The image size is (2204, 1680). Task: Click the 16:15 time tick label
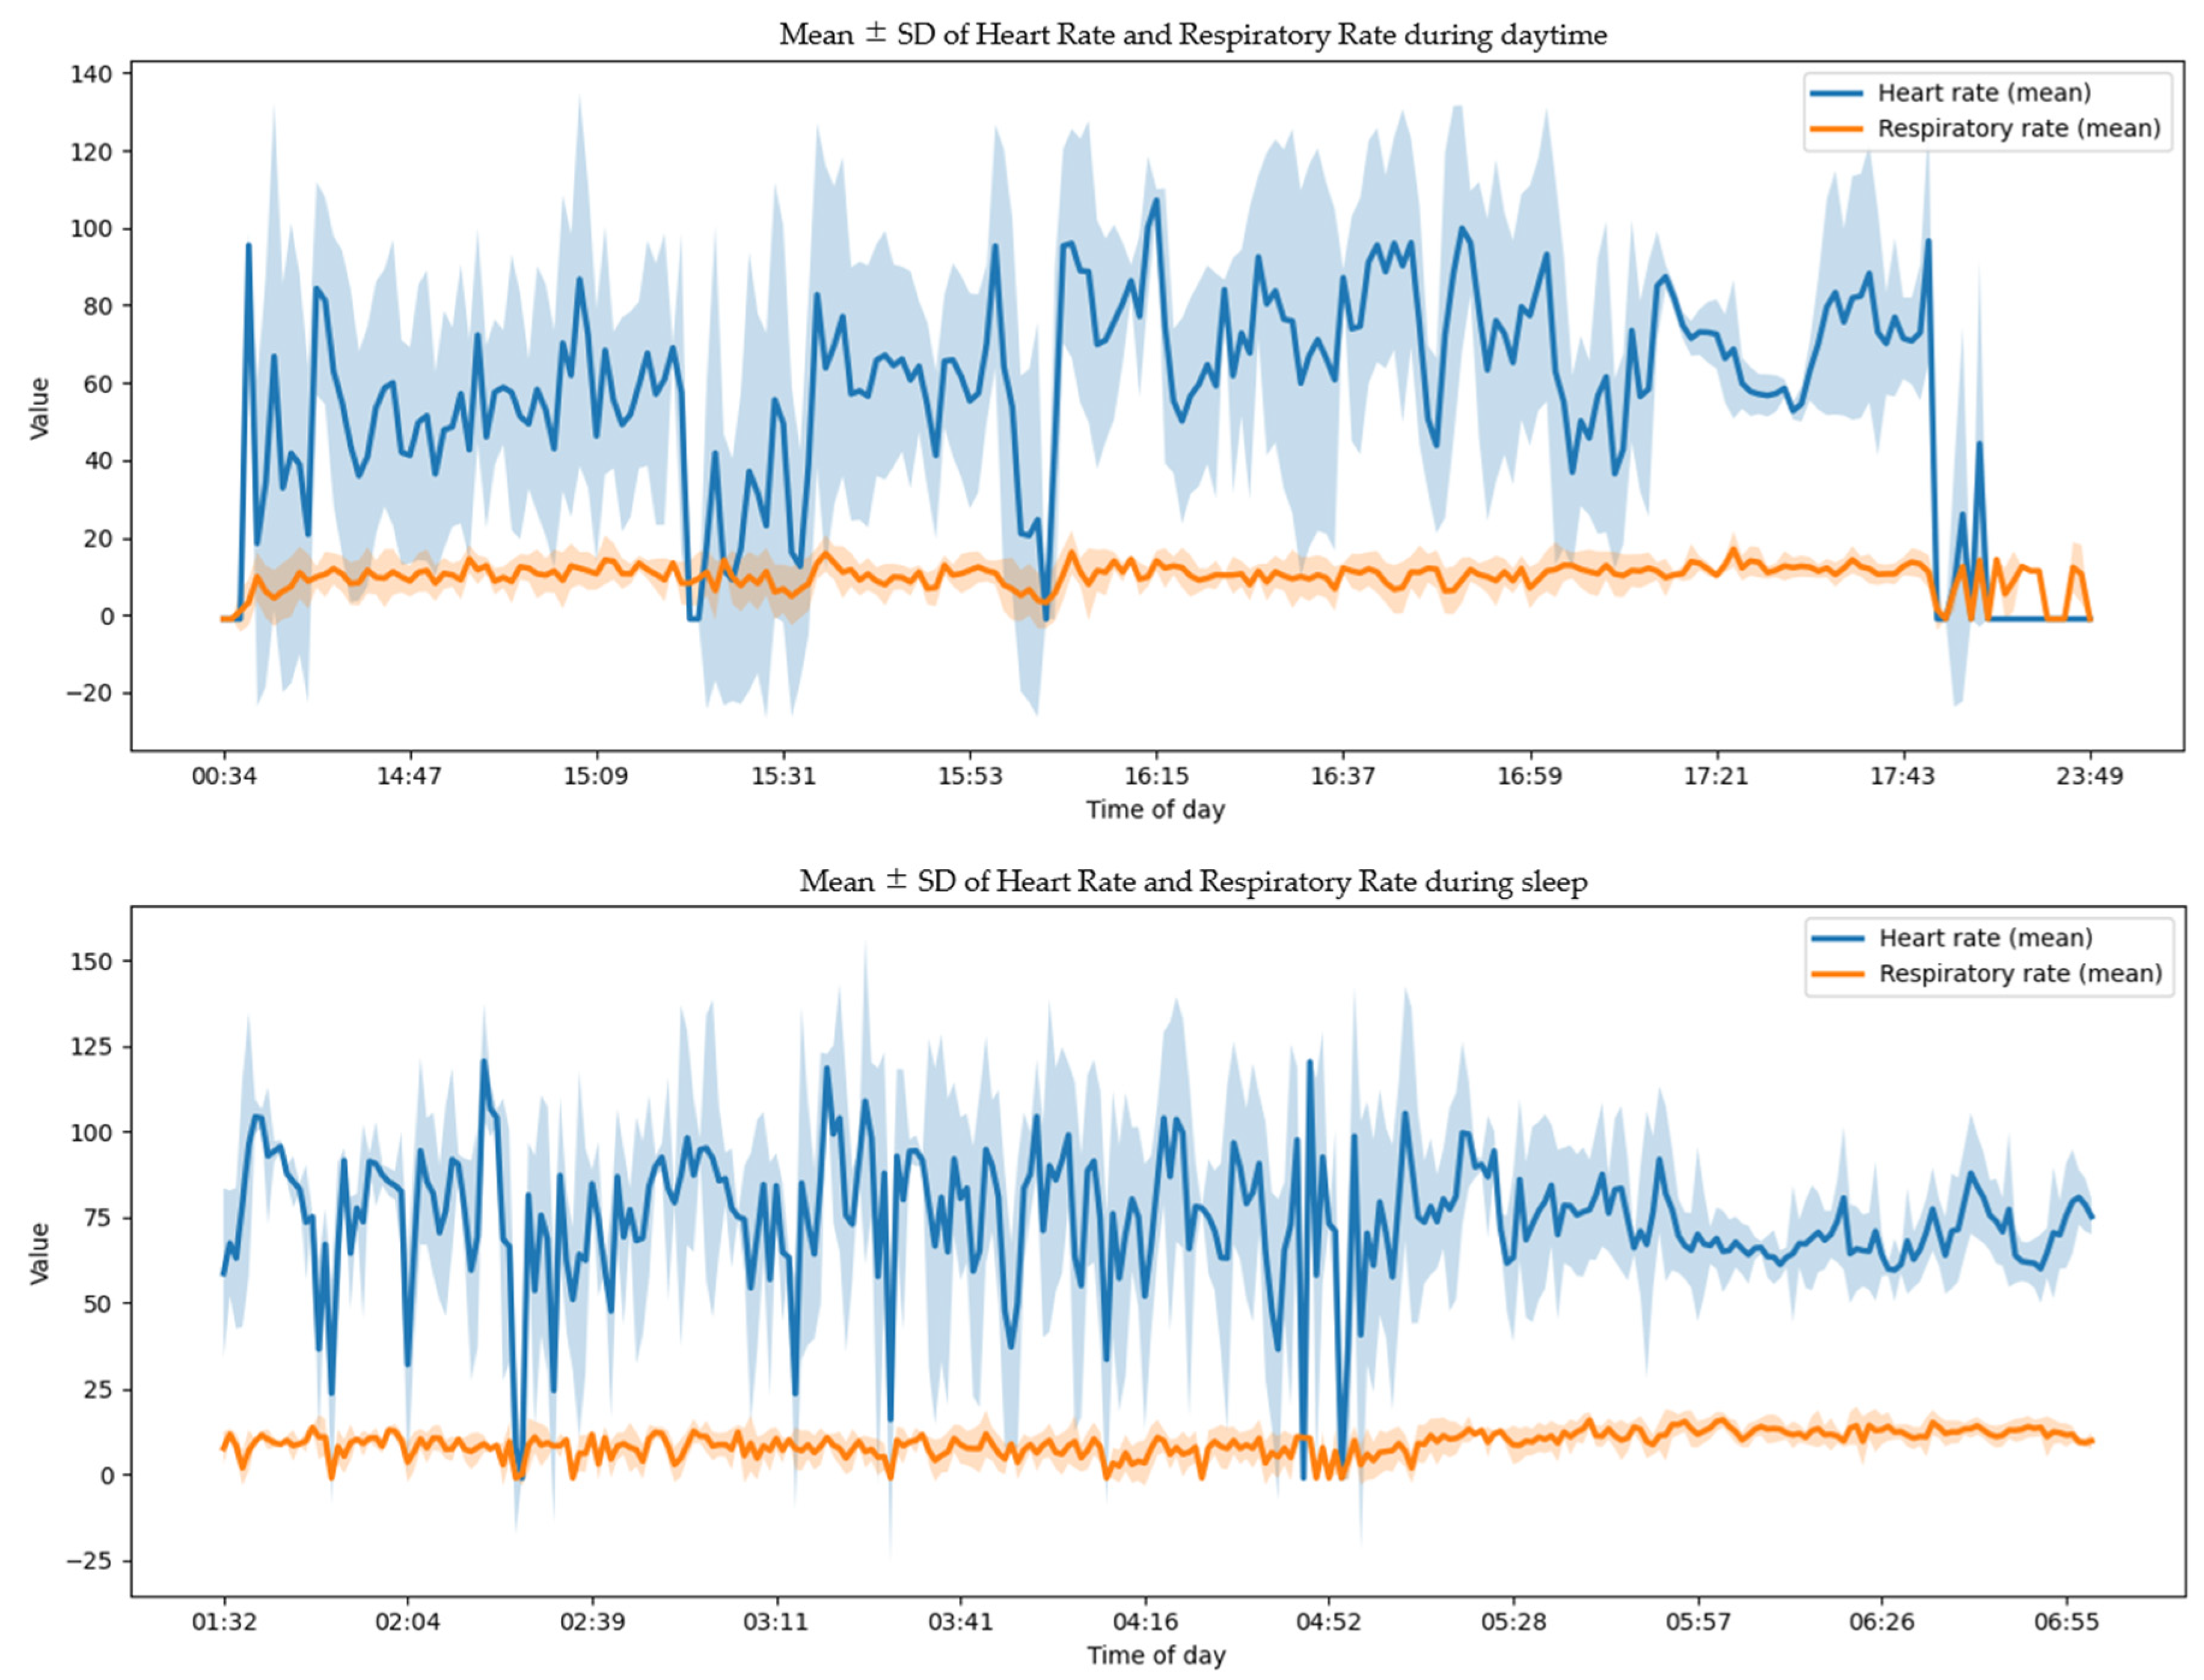[1156, 777]
